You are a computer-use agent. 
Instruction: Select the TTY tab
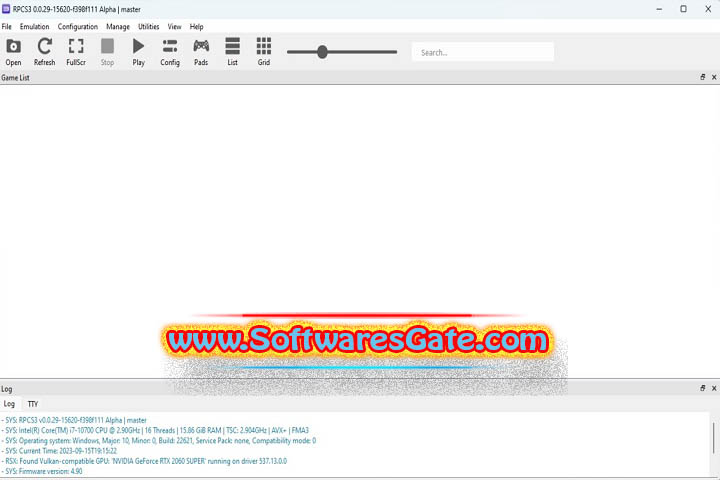tap(33, 404)
